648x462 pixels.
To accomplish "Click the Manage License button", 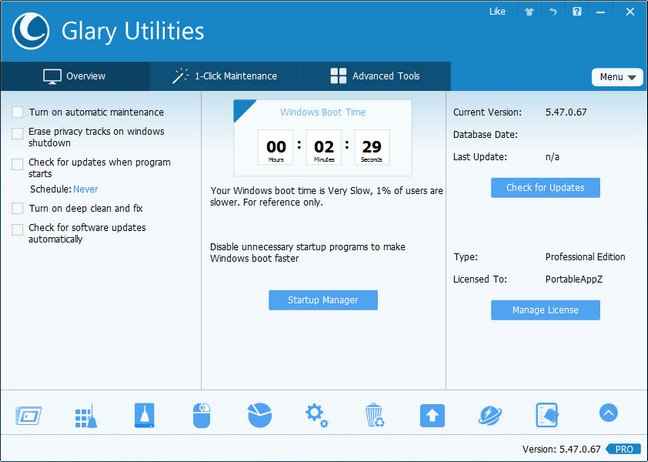I will [x=545, y=310].
